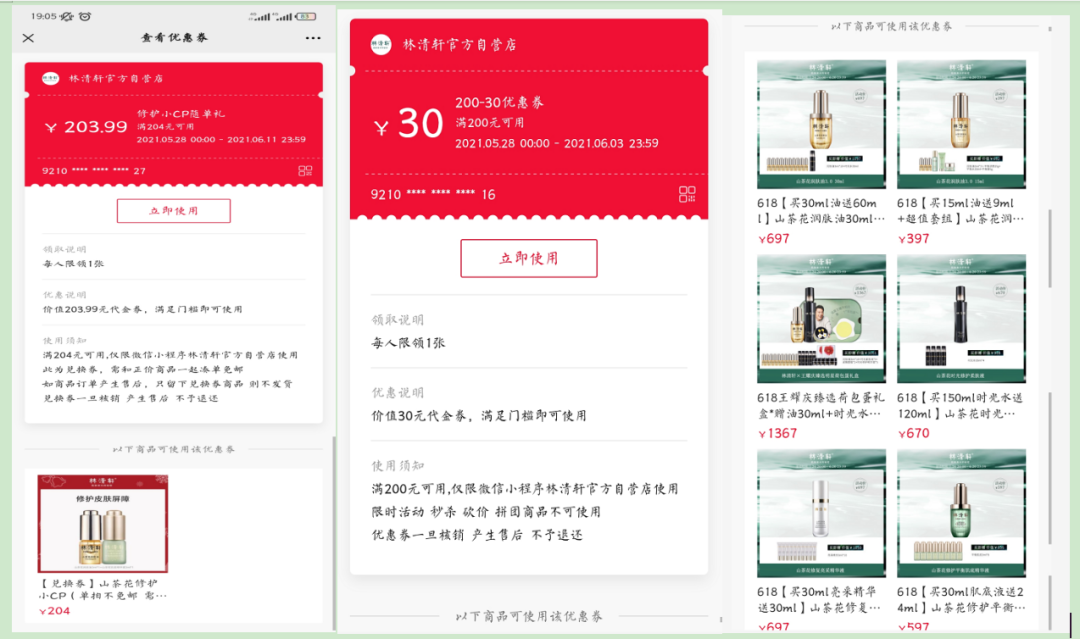Open the 亮采精华 30ml product image
Image resolution: width=1080 pixels, height=639 pixels.
(x=821, y=514)
